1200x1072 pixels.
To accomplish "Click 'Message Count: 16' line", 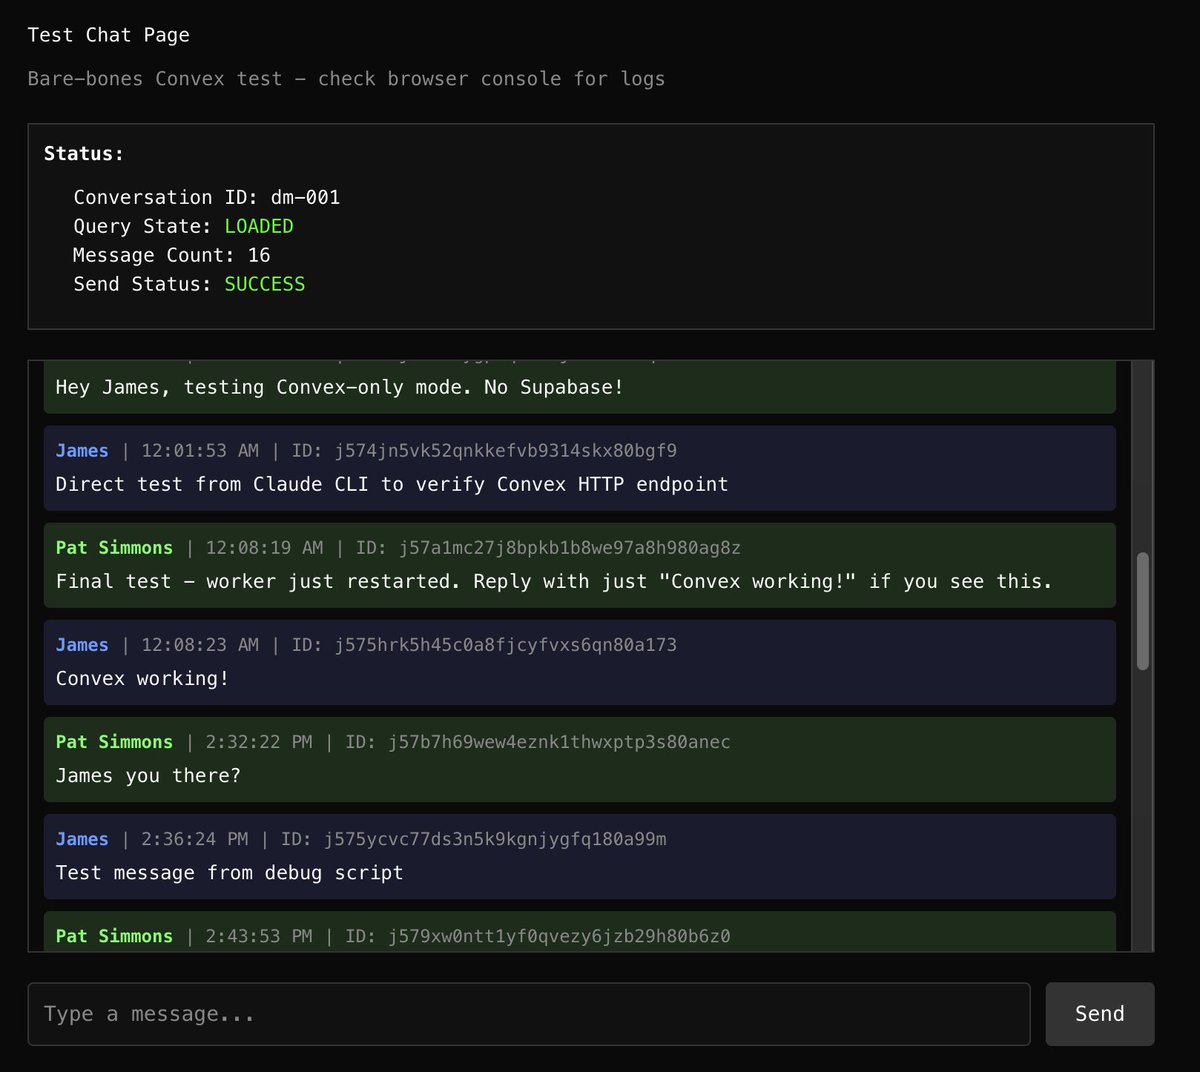I will tap(172, 255).
